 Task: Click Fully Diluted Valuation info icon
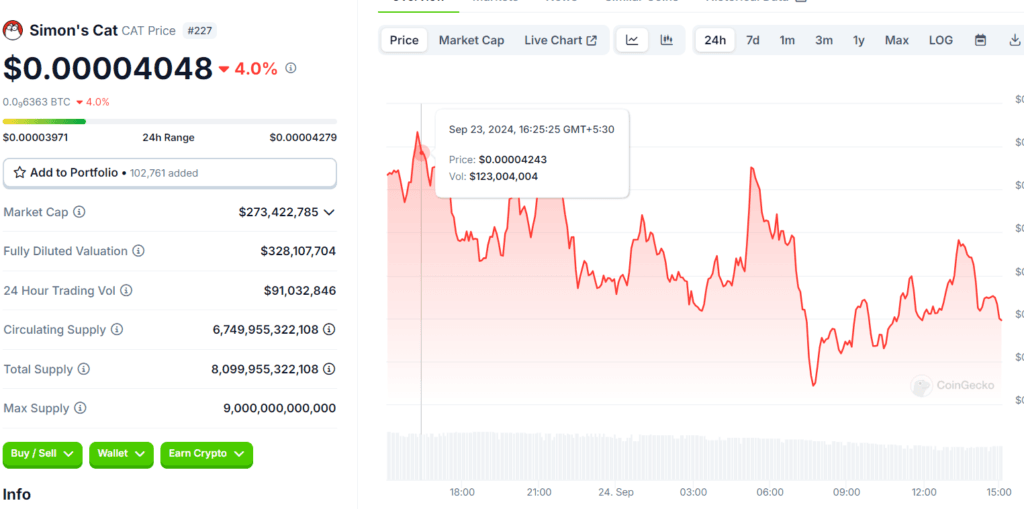coord(138,251)
